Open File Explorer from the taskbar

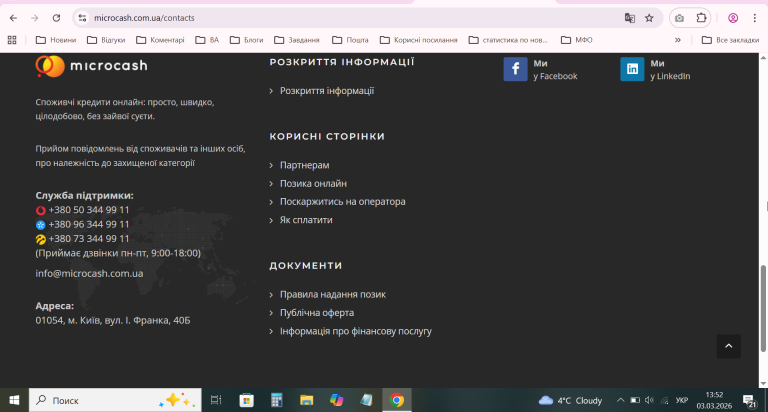click(x=307, y=400)
